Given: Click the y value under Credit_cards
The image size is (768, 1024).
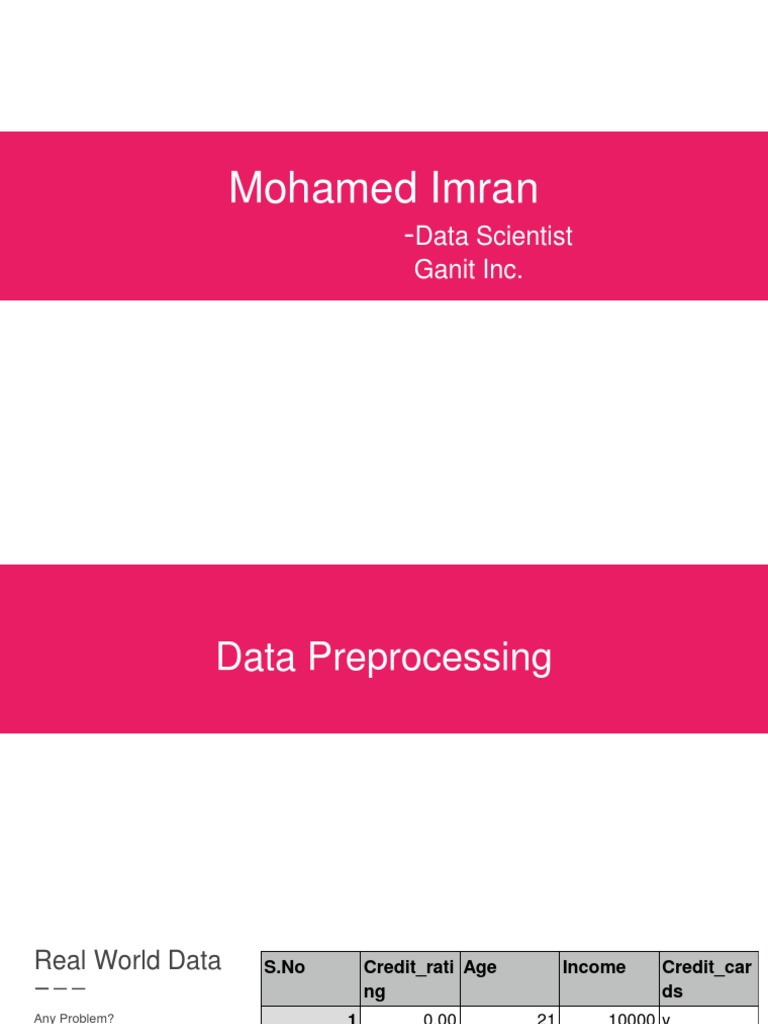Looking at the screenshot, I should point(666,1017).
